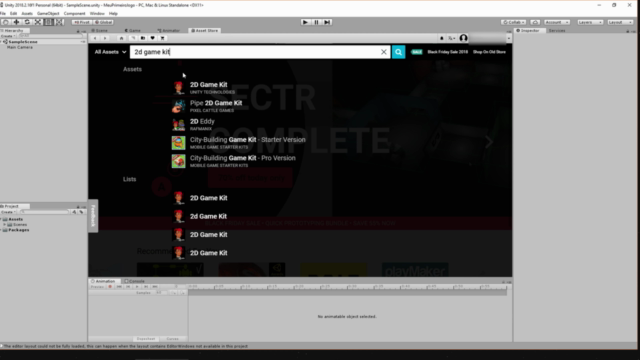This screenshot has height=360, width=640.
Task: Click the teal search magnifier button
Action: (398, 52)
